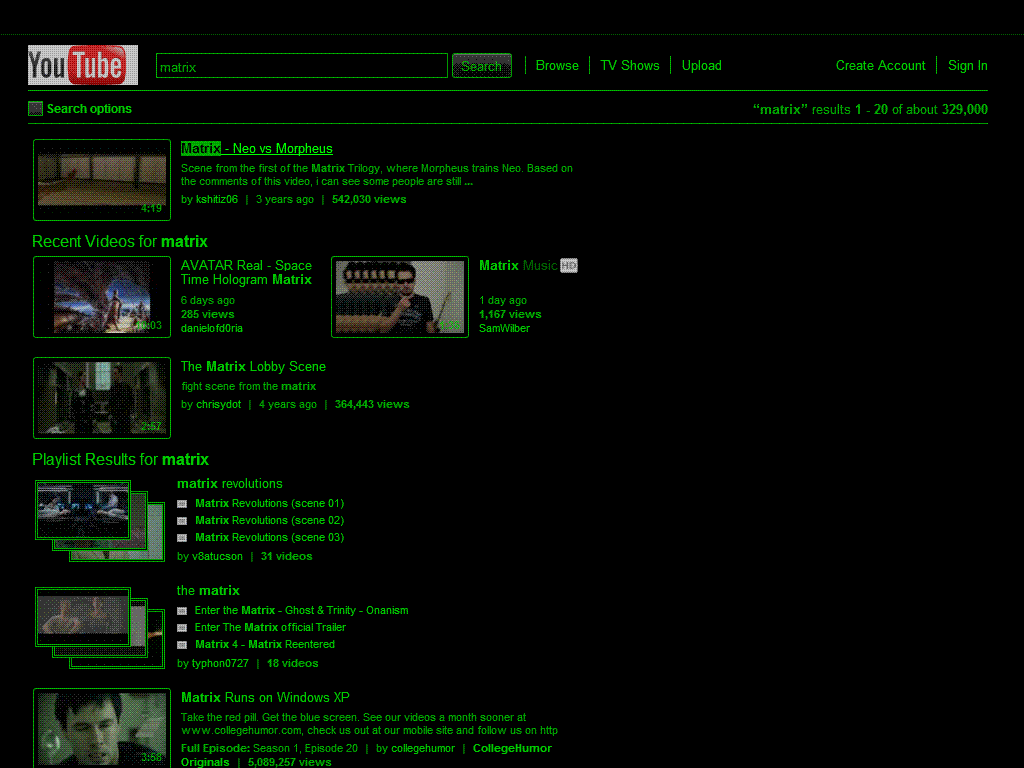Click video icon beside Matrix 4 - Matrix Reentered

182,645
